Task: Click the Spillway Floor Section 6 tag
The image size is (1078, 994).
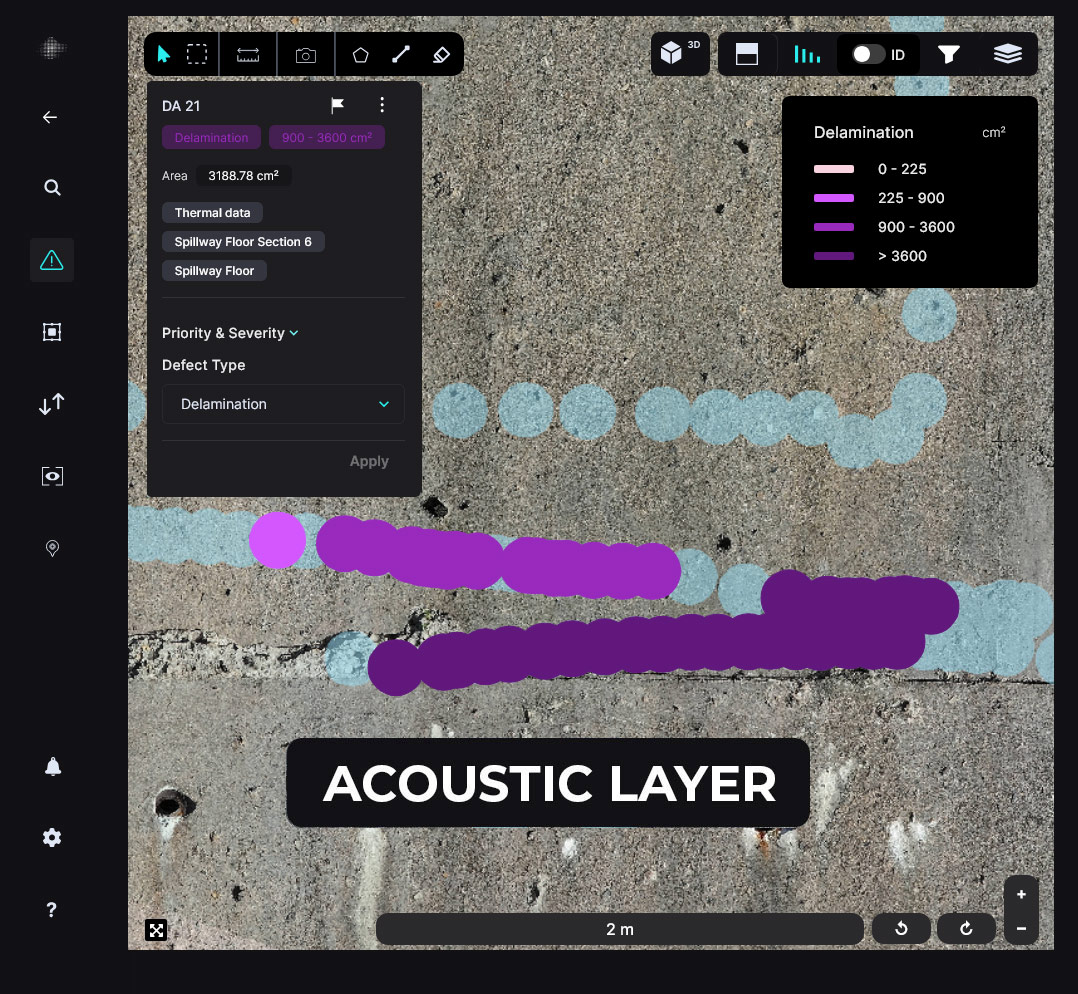Action: click(243, 241)
